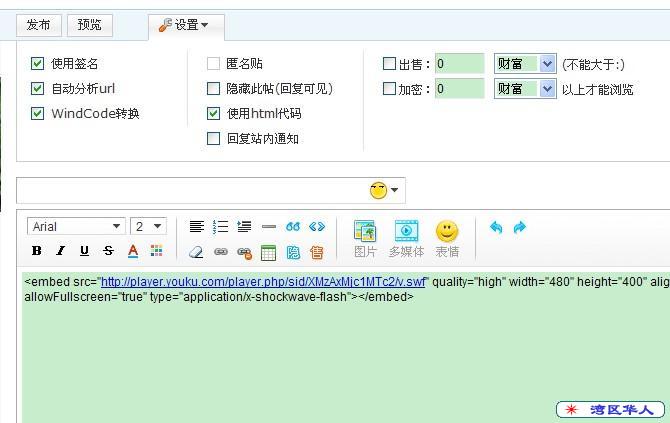
Task: Check 隐藏此帖(回复可见) checkbox
Action: 213,88
